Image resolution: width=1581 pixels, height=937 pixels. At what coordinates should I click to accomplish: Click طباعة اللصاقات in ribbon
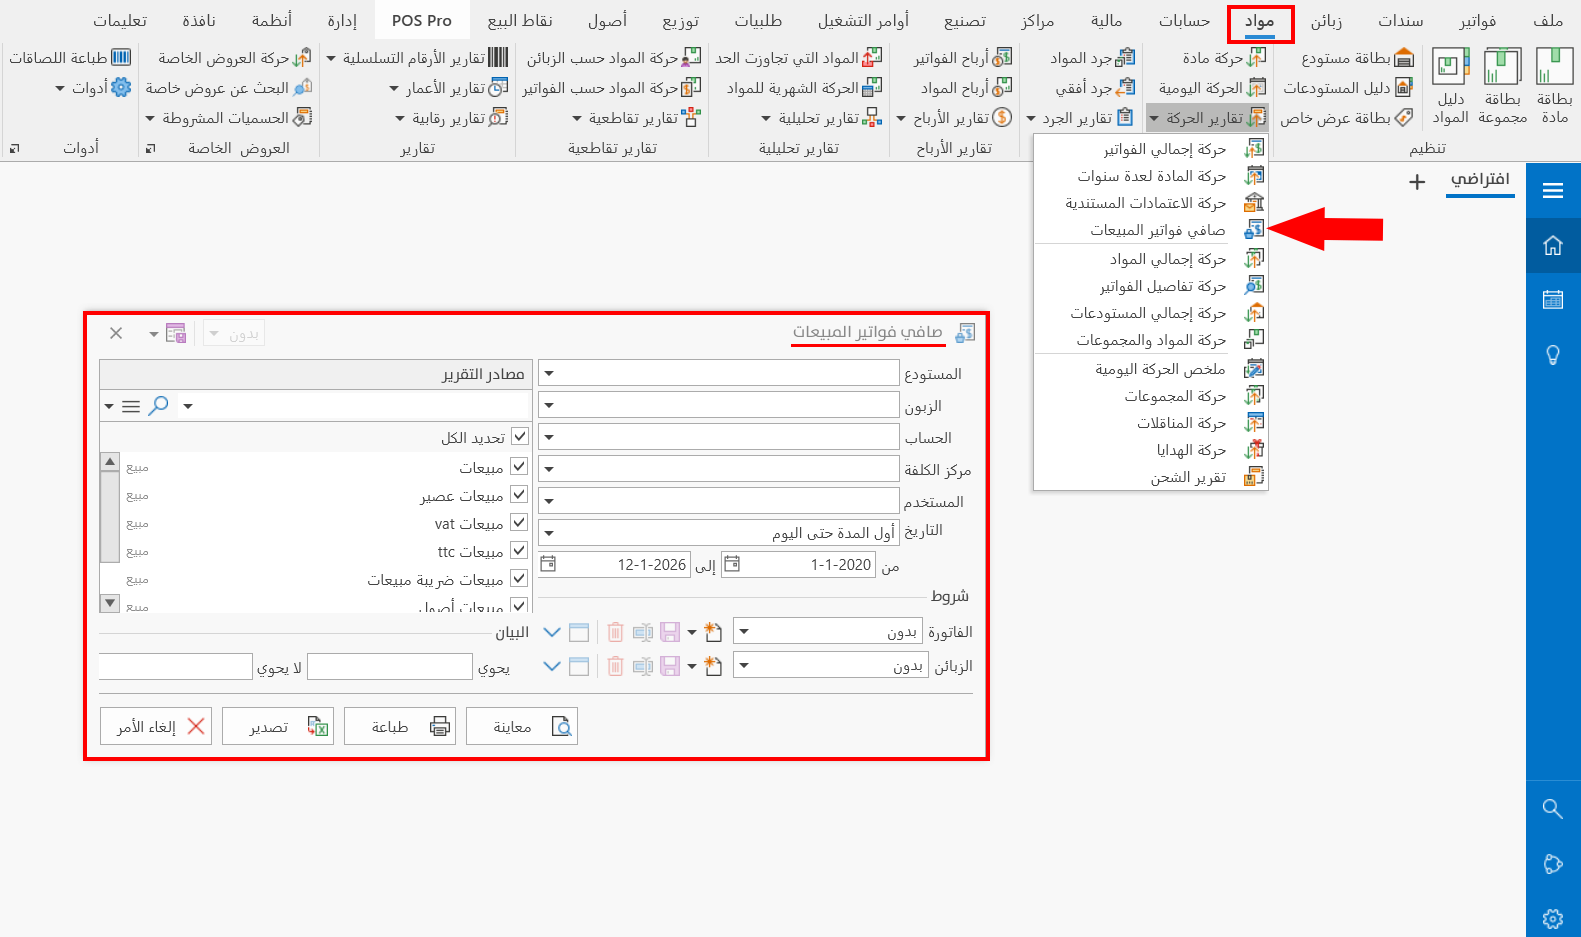(x=70, y=58)
